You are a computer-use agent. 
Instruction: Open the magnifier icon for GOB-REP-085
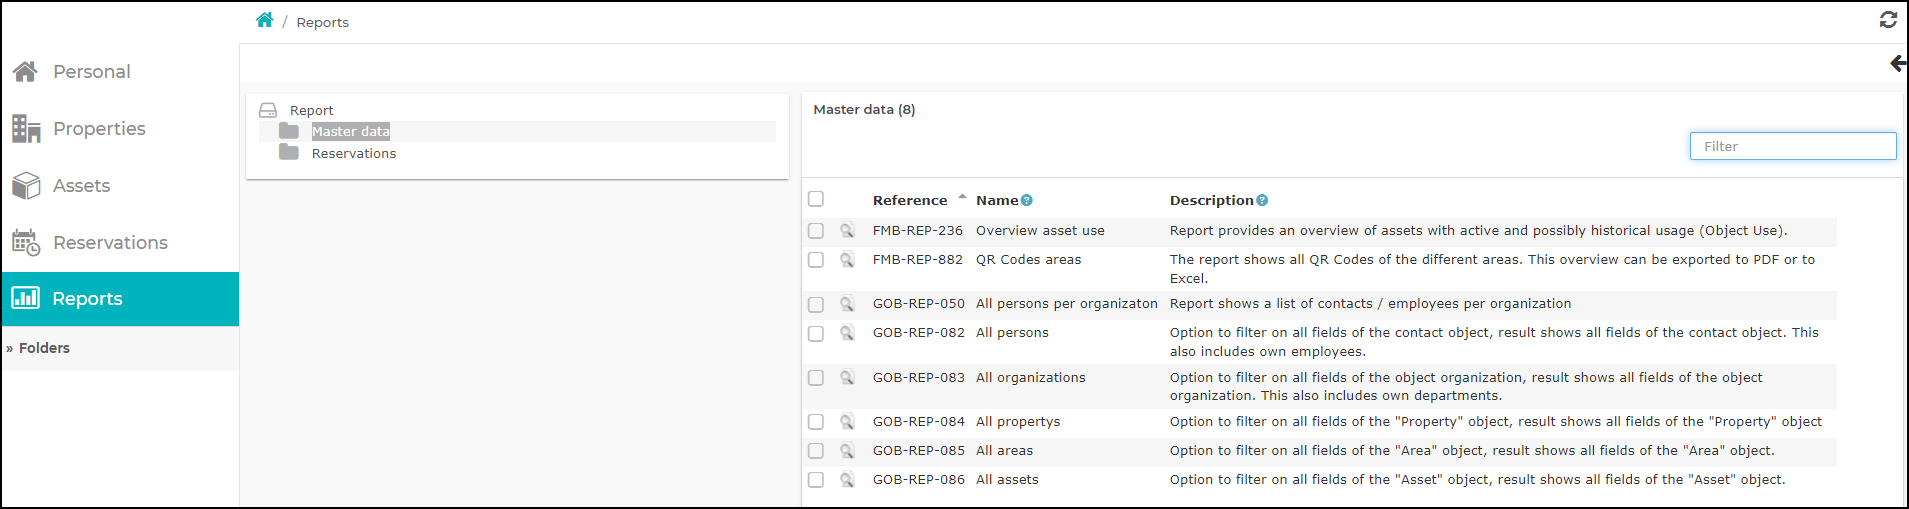847,451
